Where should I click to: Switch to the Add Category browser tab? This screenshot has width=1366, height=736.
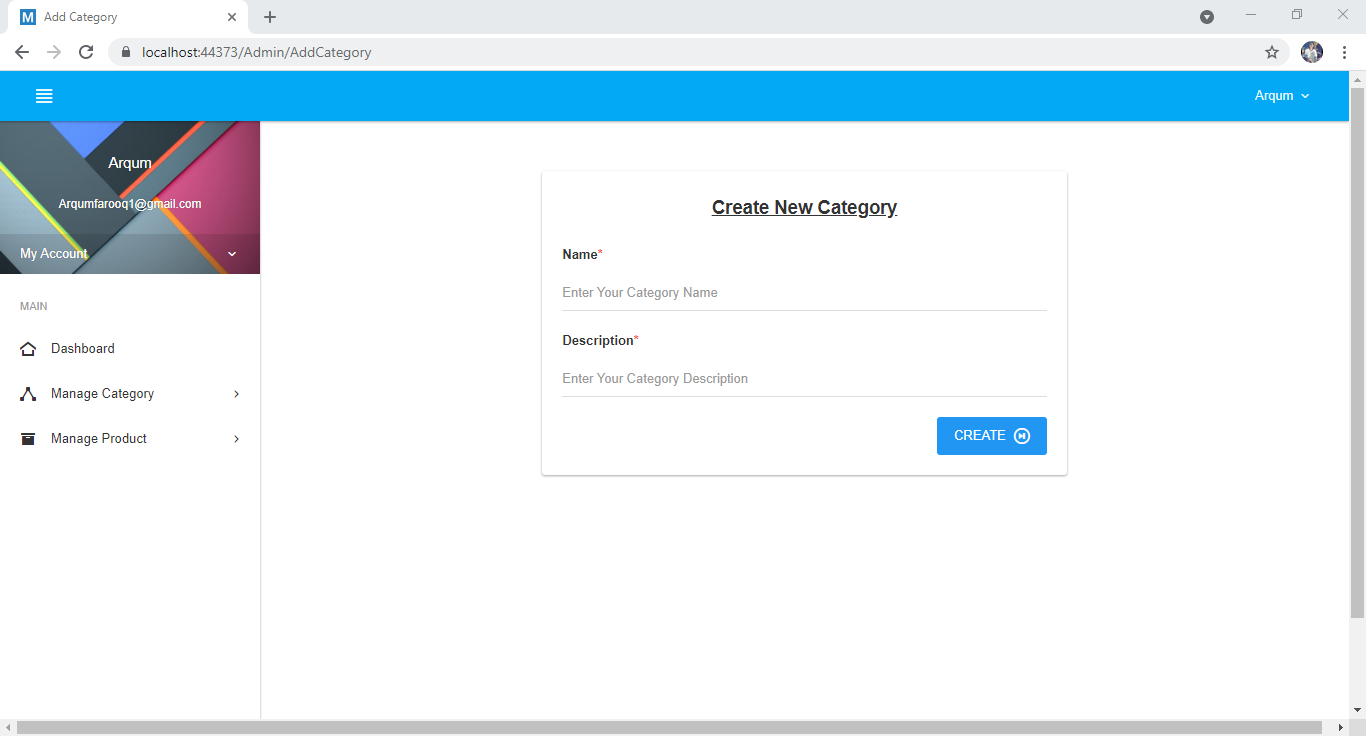click(128, 17)
